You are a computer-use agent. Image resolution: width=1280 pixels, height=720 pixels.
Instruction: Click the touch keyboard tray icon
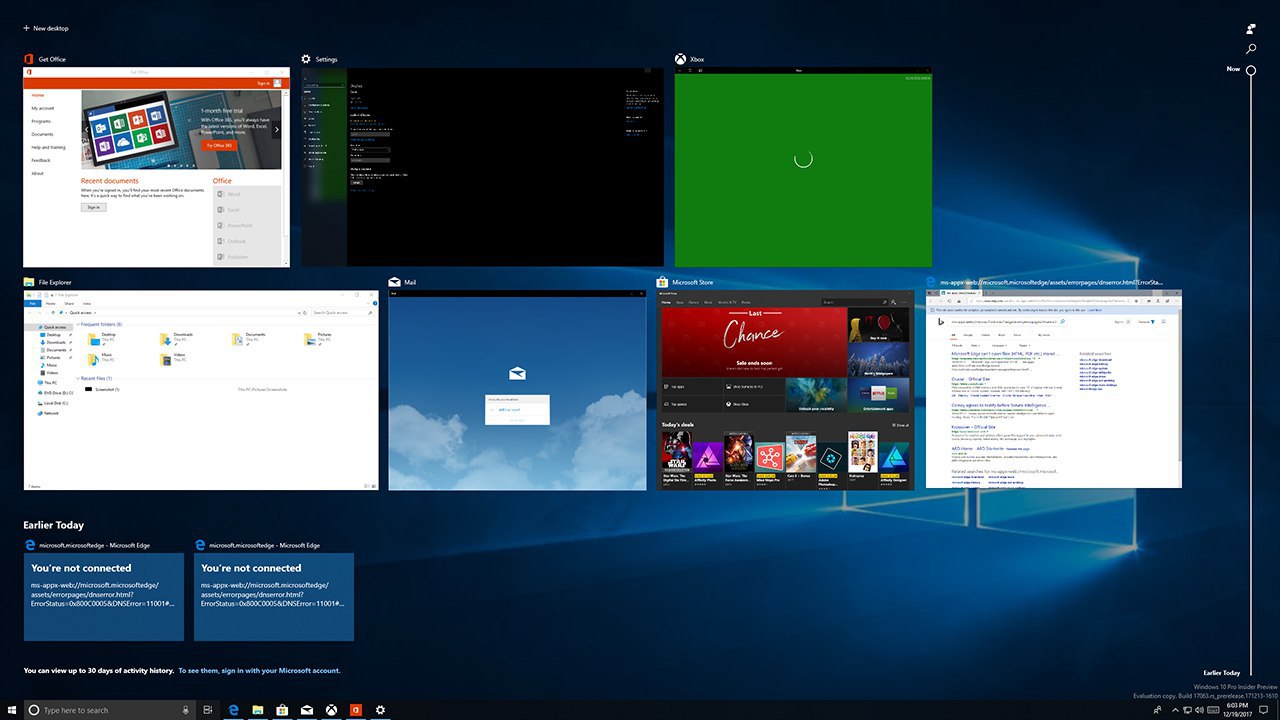click(x=1213, y=710)
